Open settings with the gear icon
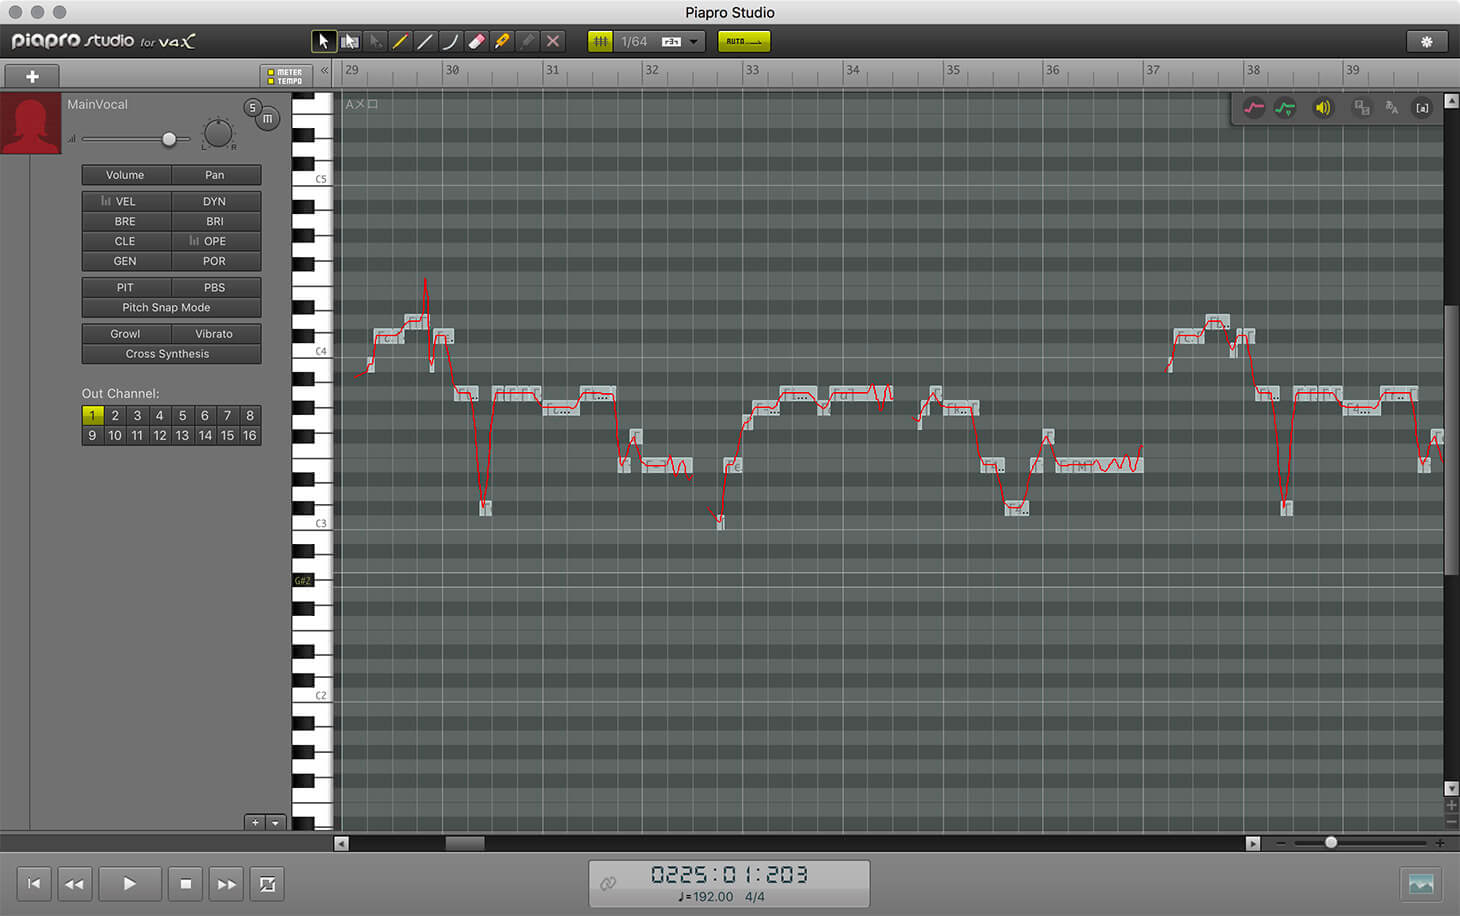 point(1426,41)
